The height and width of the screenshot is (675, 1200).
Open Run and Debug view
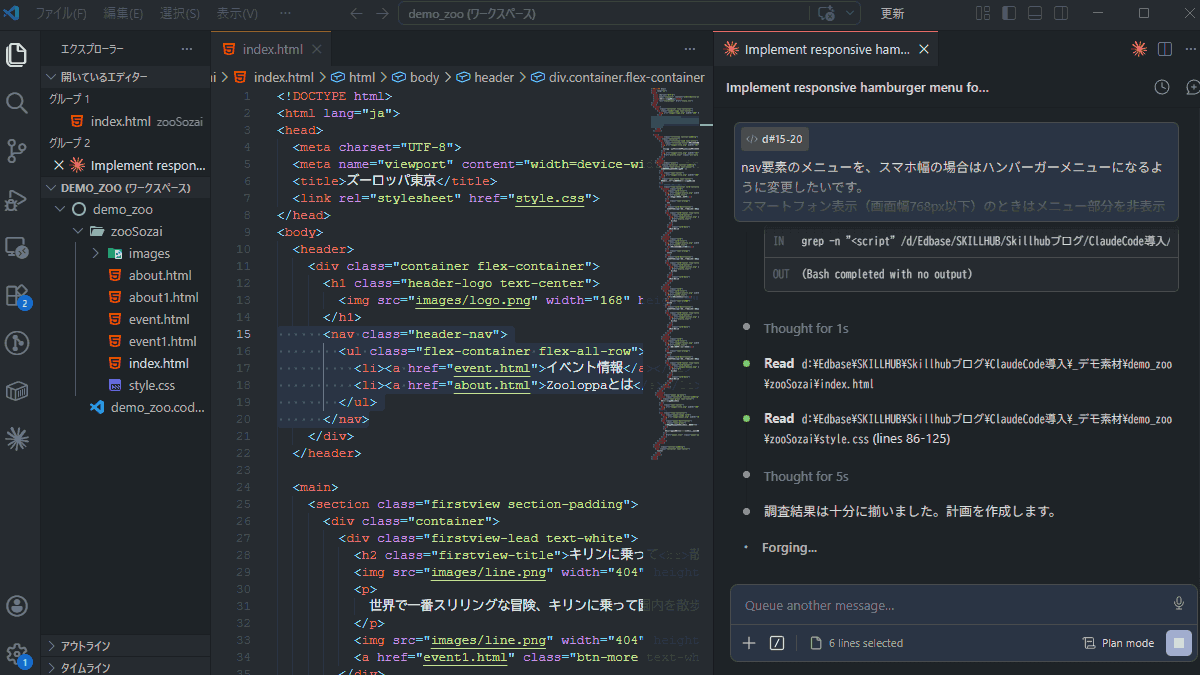click(17, 199)
